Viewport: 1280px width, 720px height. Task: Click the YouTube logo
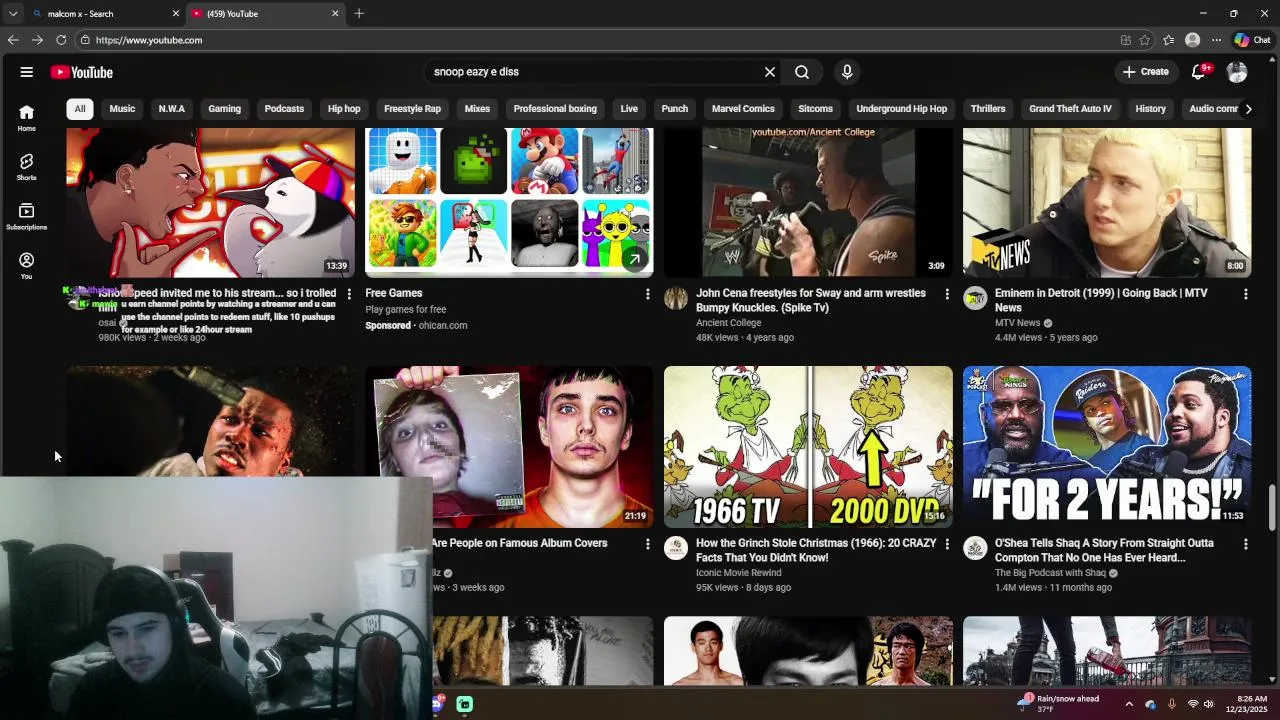tap(82, 72)
